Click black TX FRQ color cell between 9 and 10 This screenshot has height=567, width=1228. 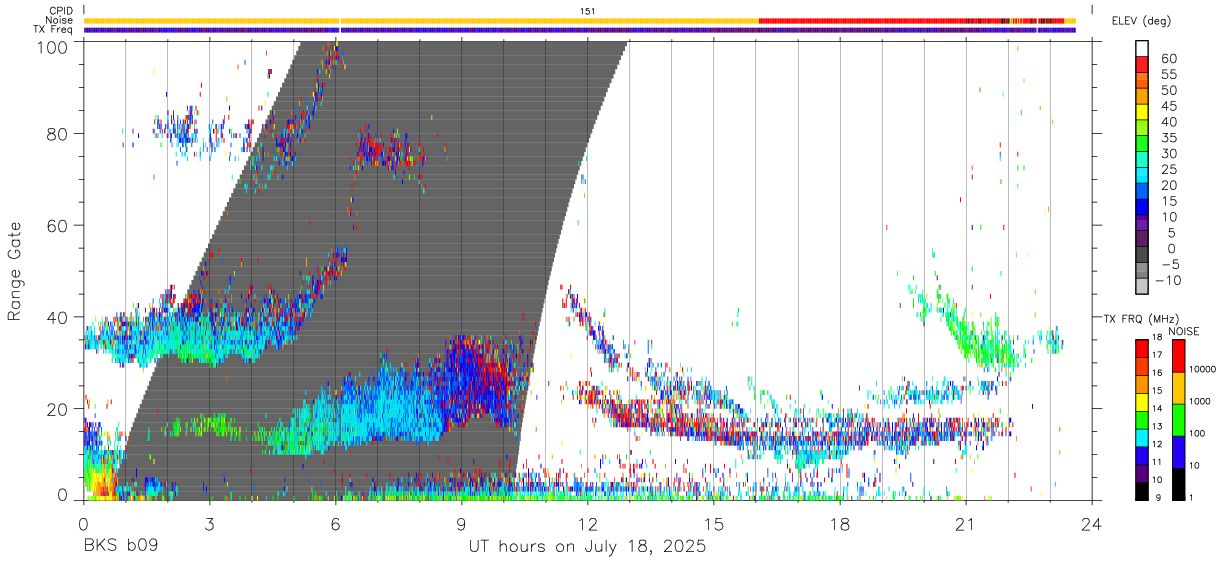pyautogui.click(x=1142, y=490)
